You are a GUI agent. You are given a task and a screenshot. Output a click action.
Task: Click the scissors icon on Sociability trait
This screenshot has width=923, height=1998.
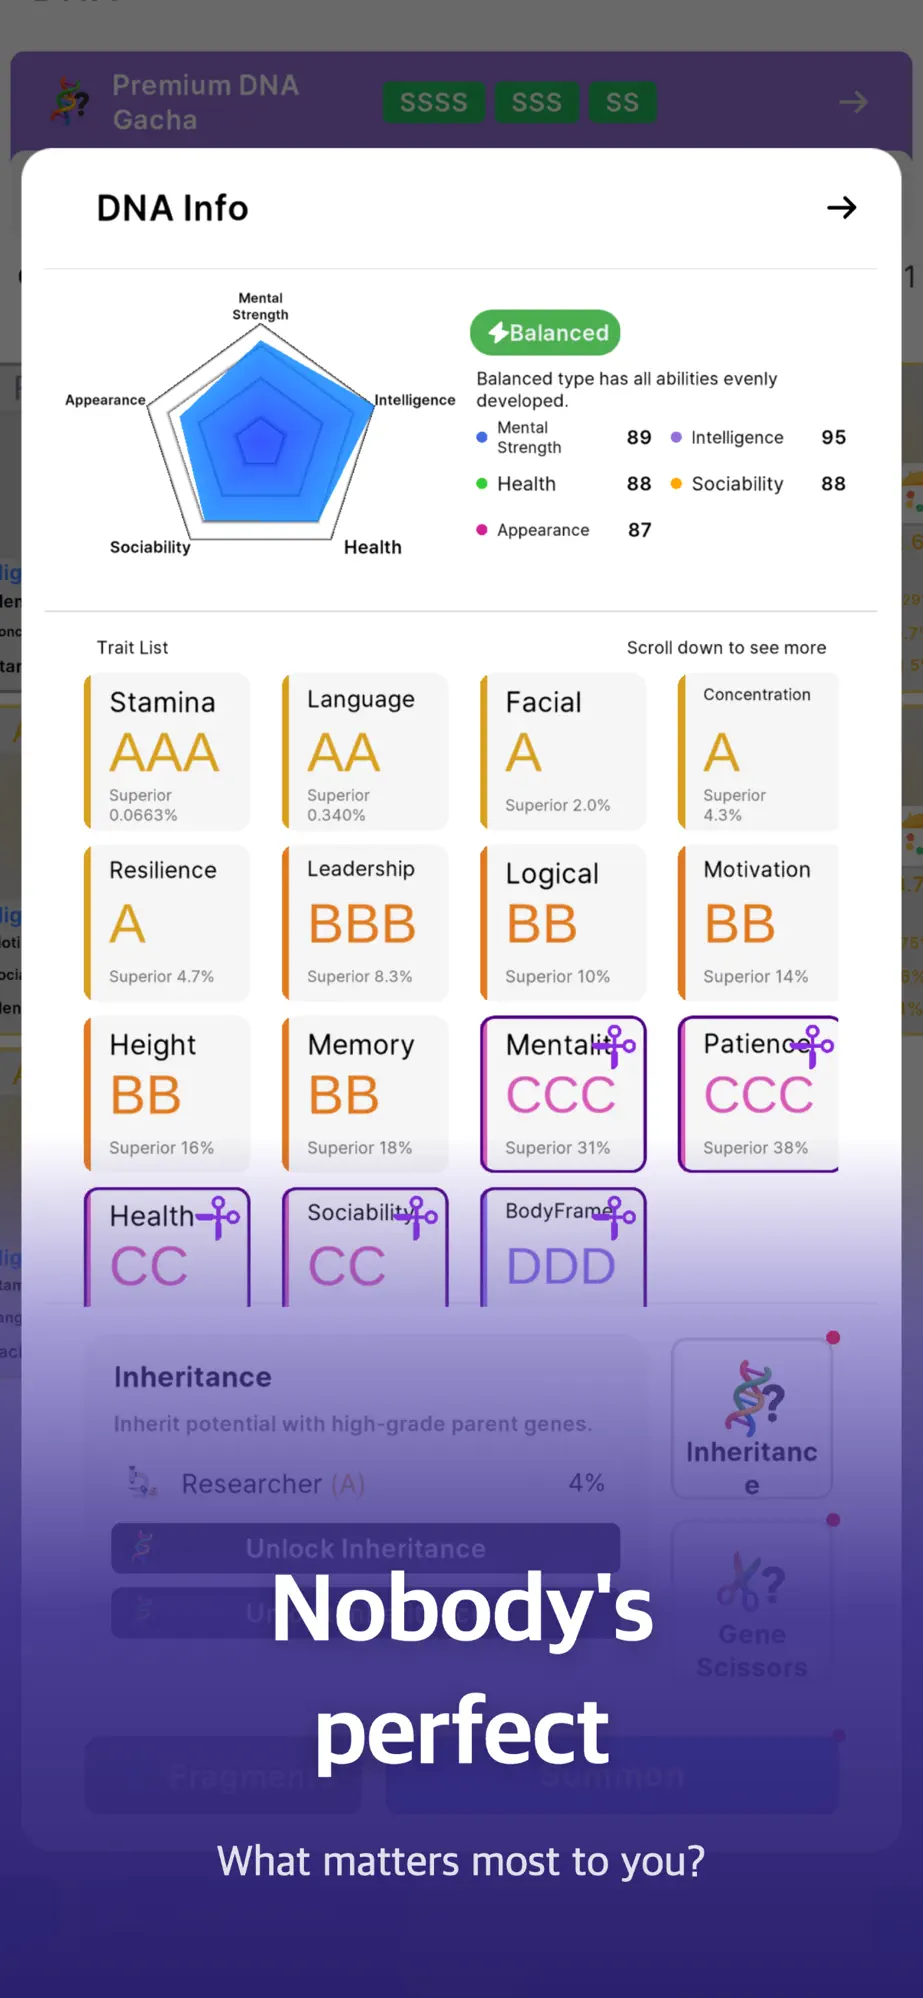click(x=417, y=1217)
